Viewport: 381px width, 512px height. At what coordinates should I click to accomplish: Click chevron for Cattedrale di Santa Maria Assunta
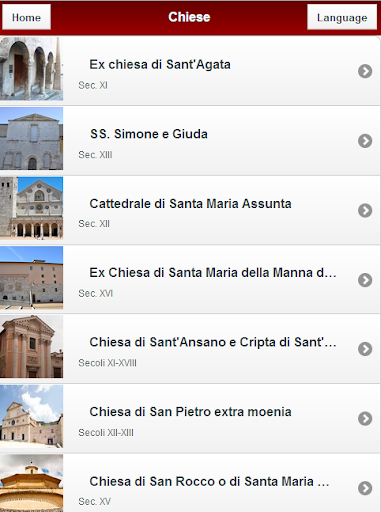click(x=365, y=210)
